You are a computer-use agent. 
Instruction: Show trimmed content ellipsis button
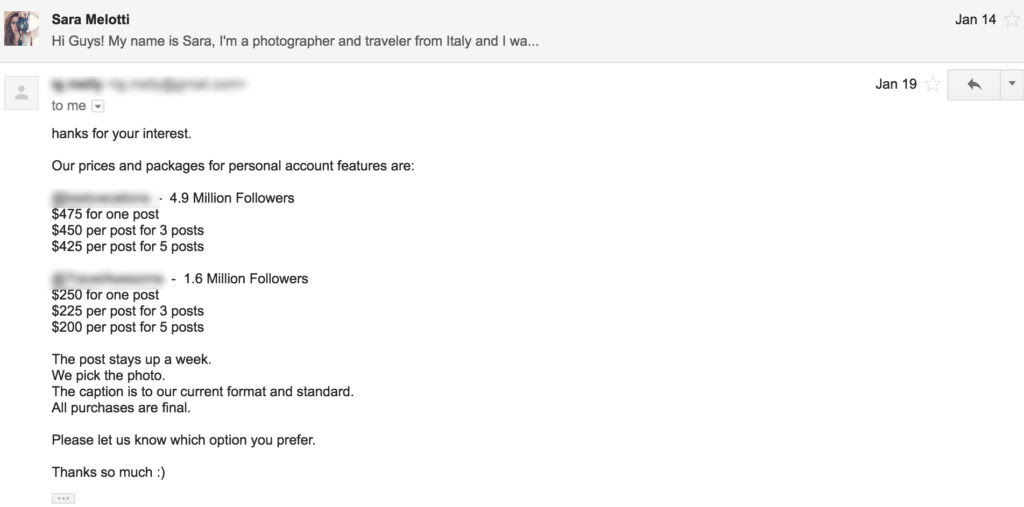tap(63, 499)
